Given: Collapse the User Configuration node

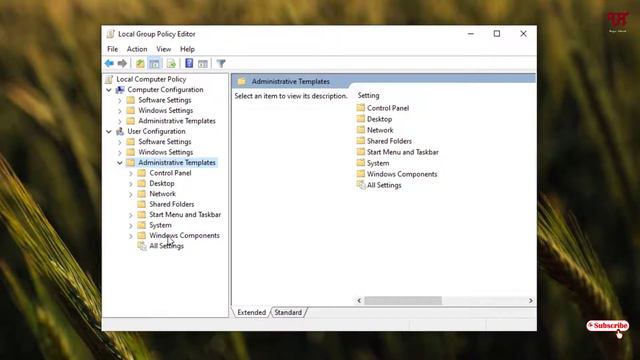Looking at the screenshot, I should click(x=109, y=131).
